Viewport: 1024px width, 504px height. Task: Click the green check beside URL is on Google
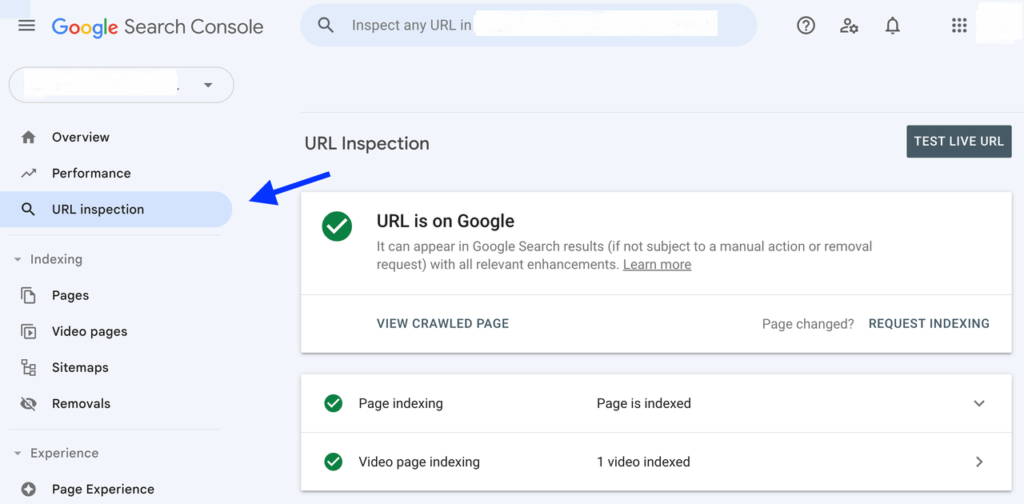click(337, 227)
